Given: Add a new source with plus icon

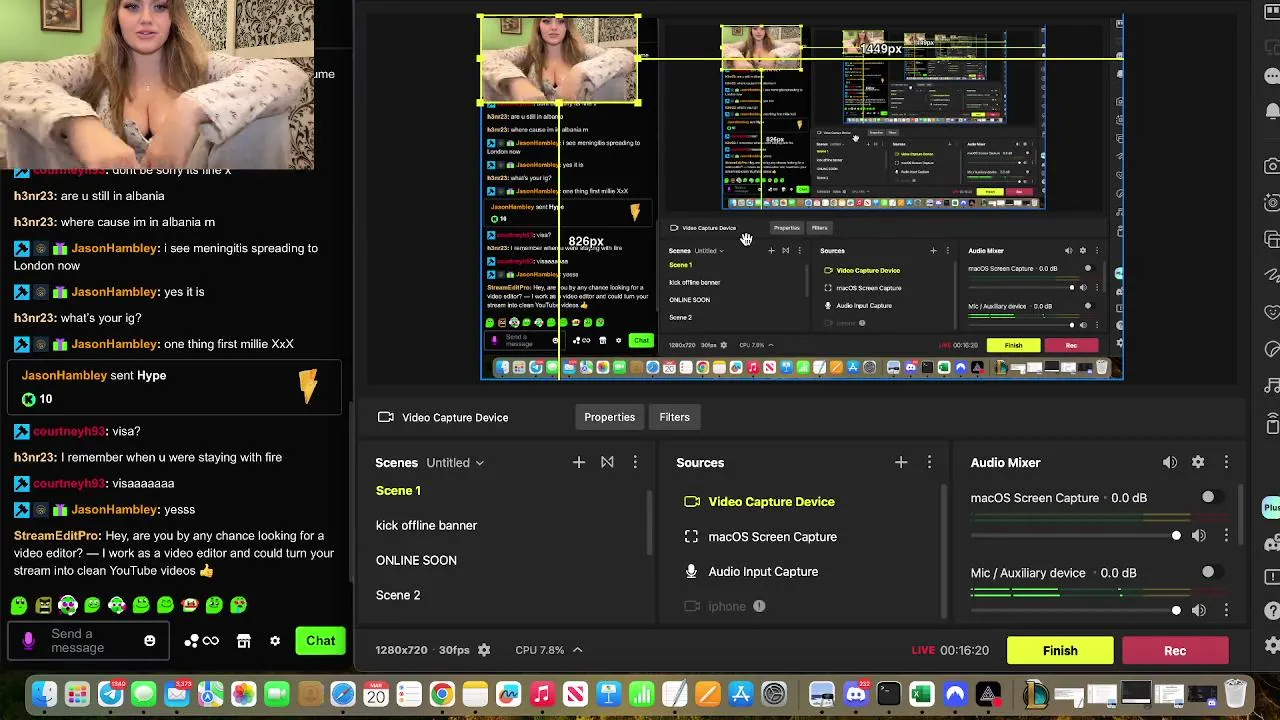Looking at the screenshot, I should [x=901, y=462].
